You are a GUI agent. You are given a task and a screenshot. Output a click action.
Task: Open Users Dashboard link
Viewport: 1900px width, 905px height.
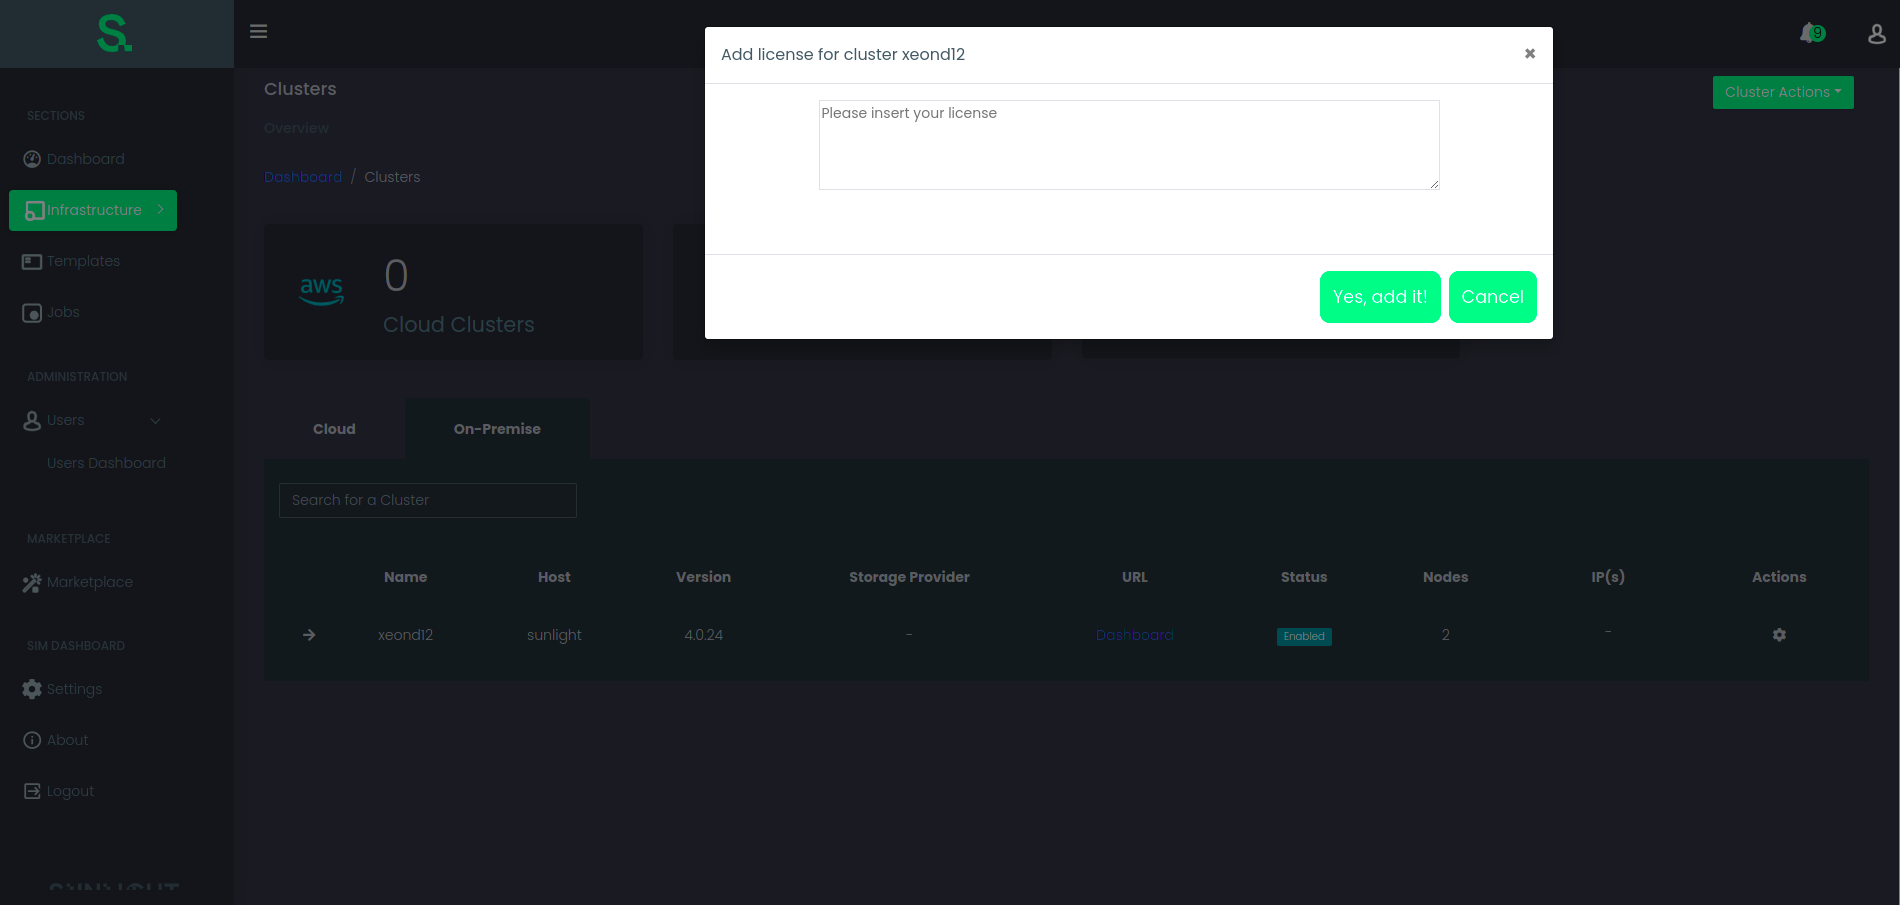(106, 463)
